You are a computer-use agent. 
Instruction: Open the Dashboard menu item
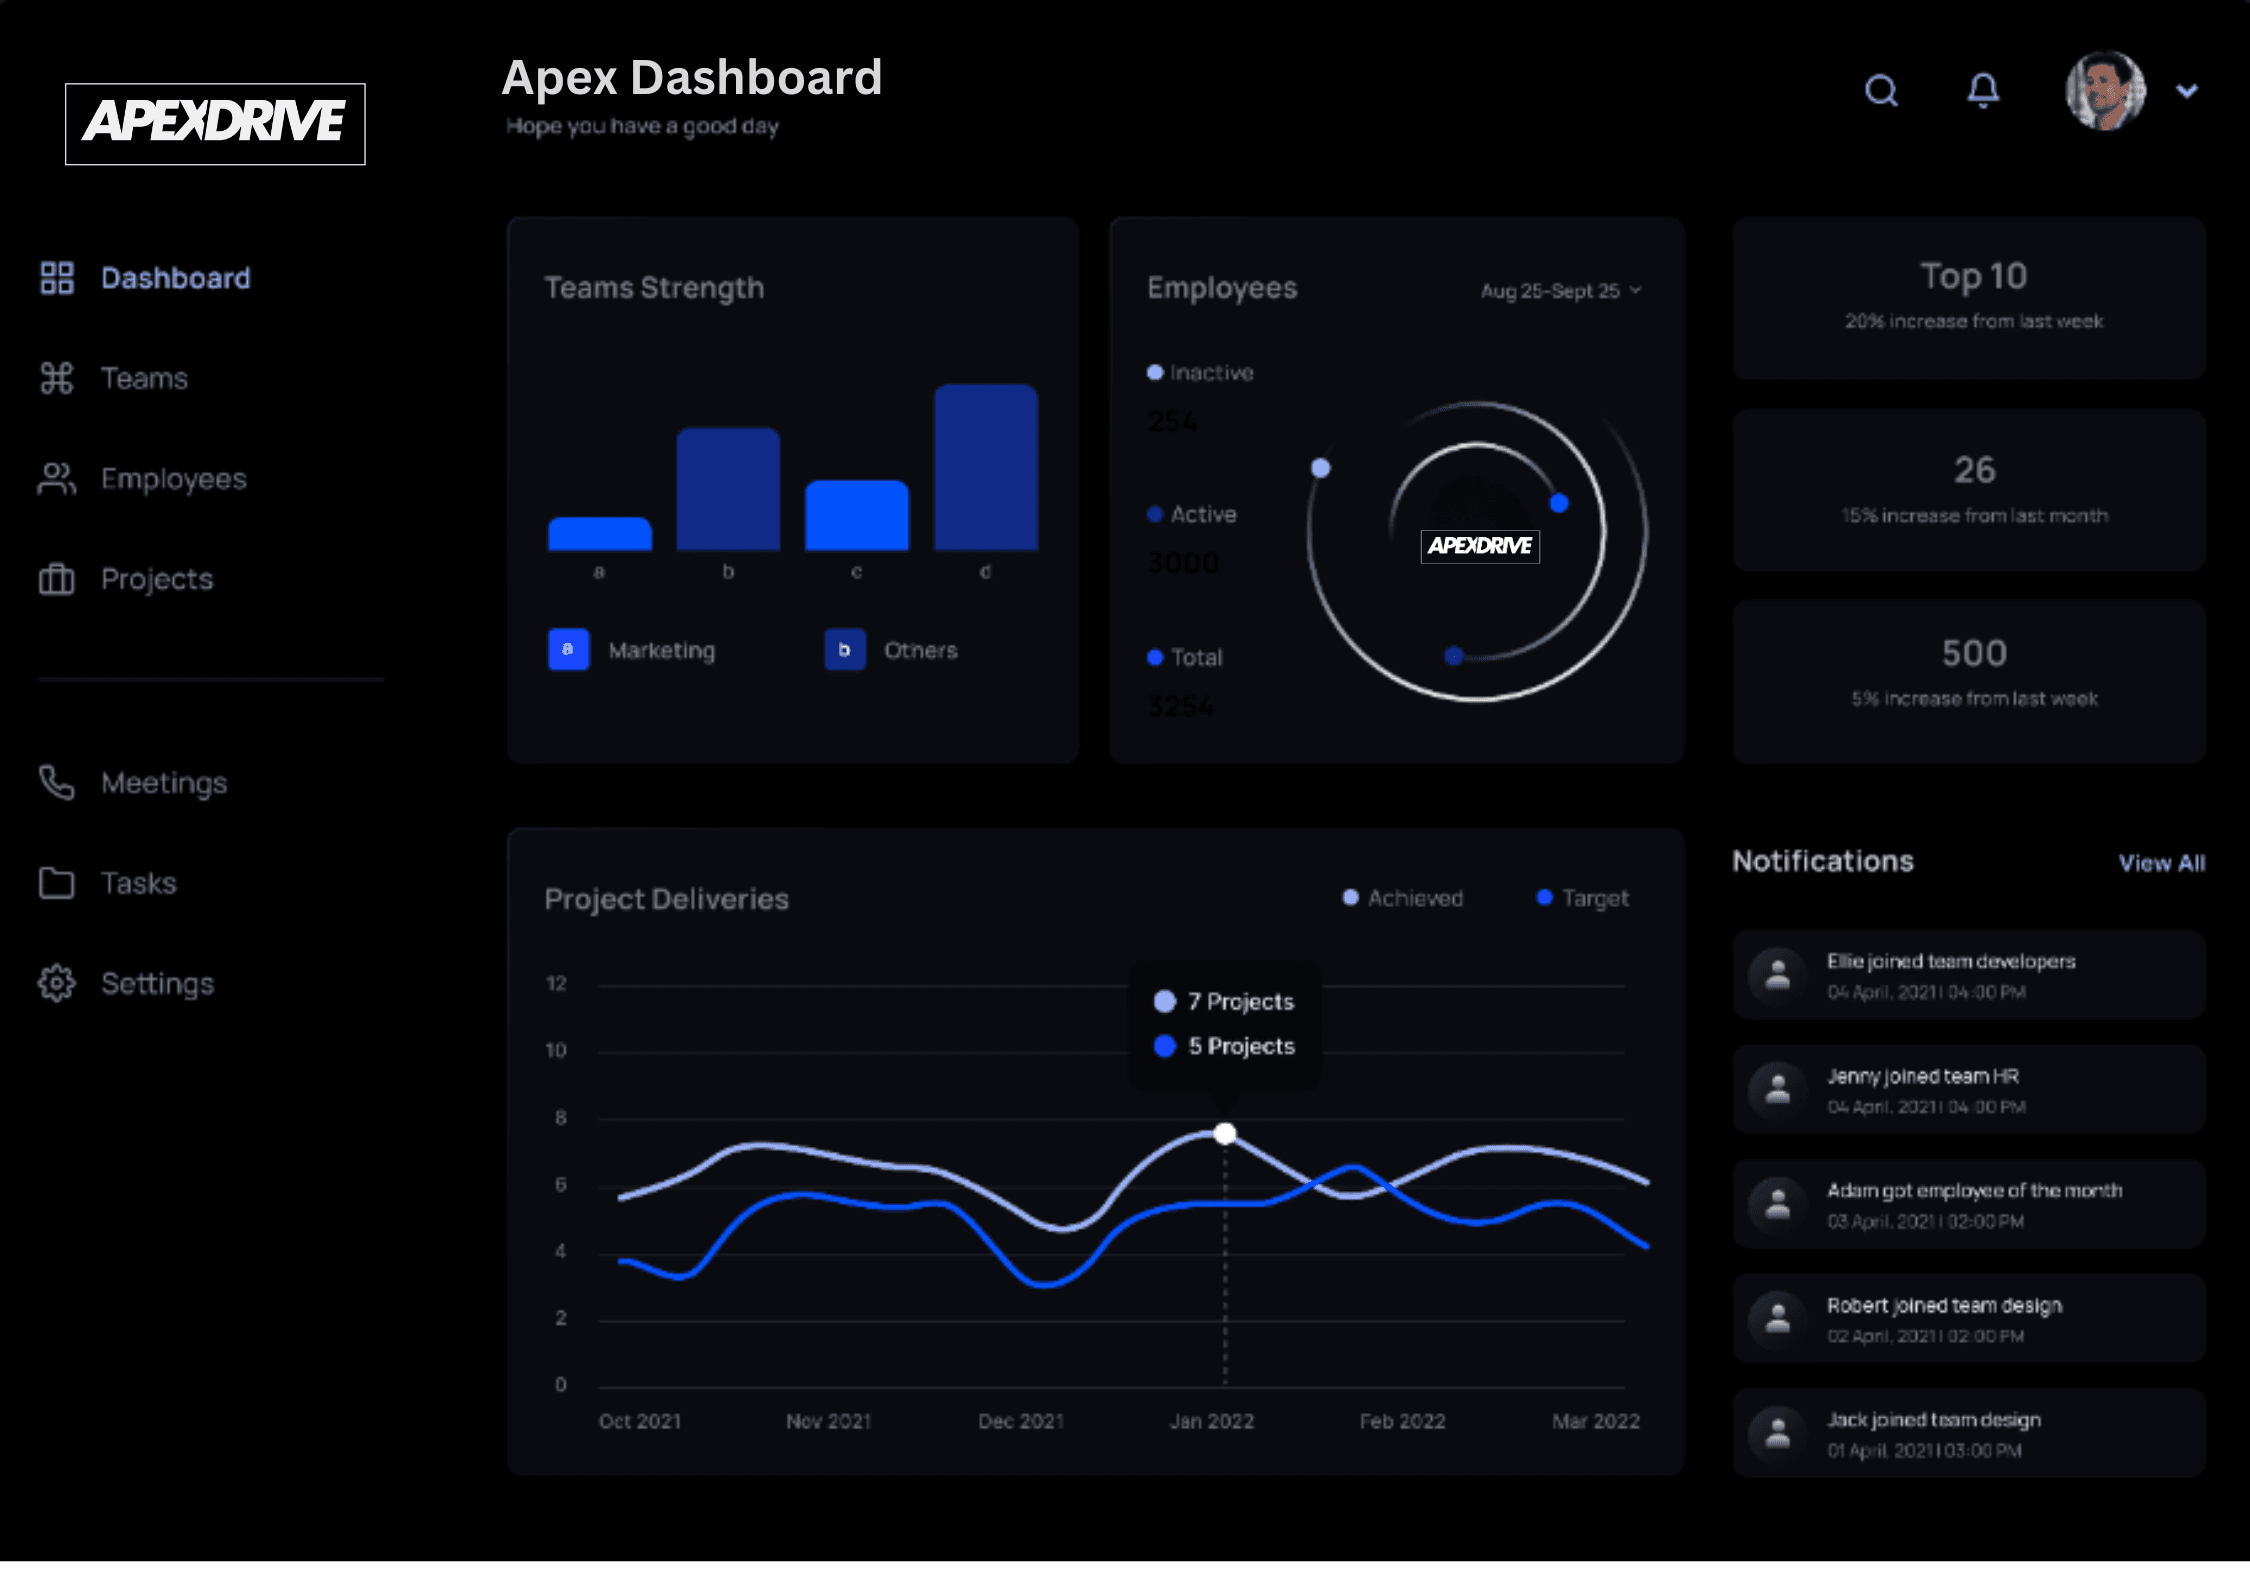[176, 278]
